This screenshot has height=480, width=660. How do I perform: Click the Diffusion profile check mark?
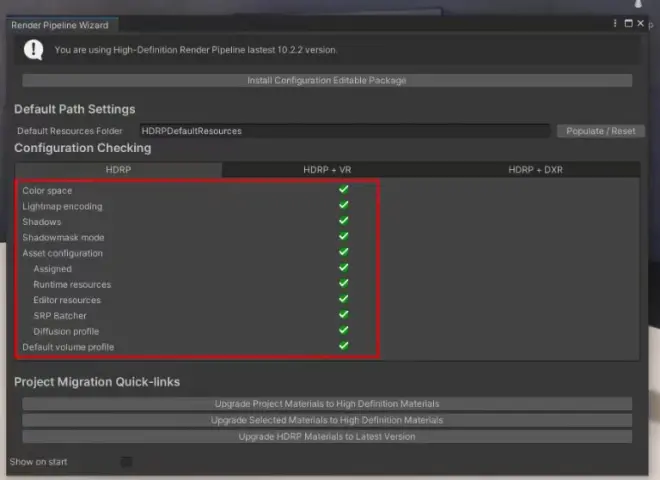pyautogui.click(x=344, y=330)
